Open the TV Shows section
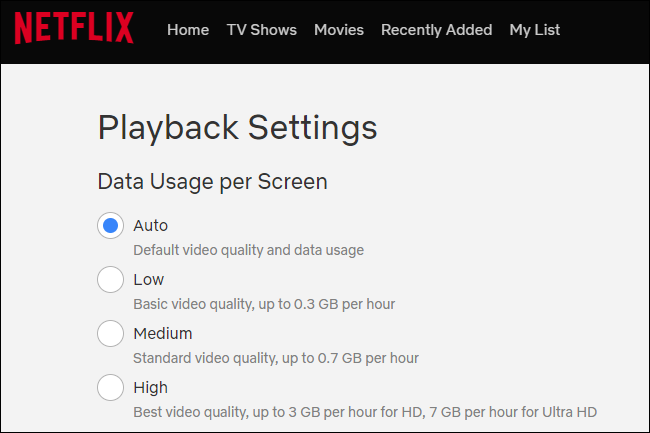The image size is (650, 433). (261, 30)
